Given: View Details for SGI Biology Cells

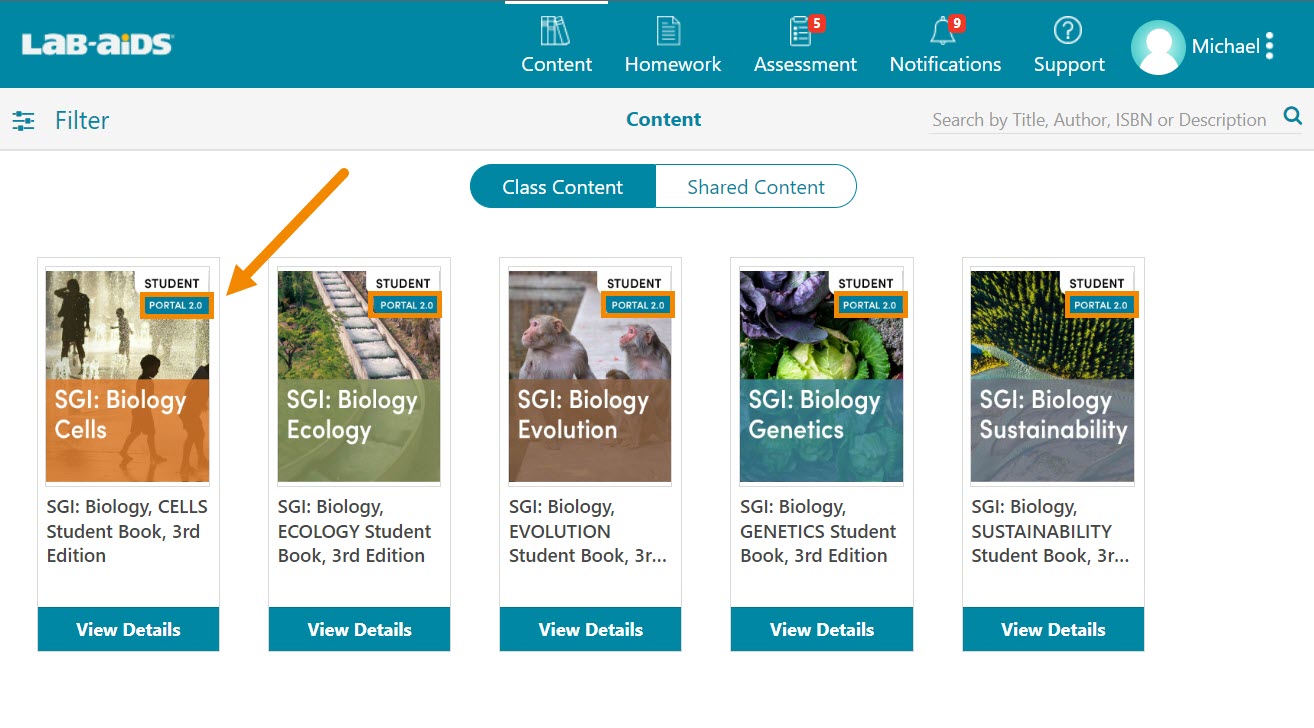Looking at the screenshot, I should (x=128, y=630).
